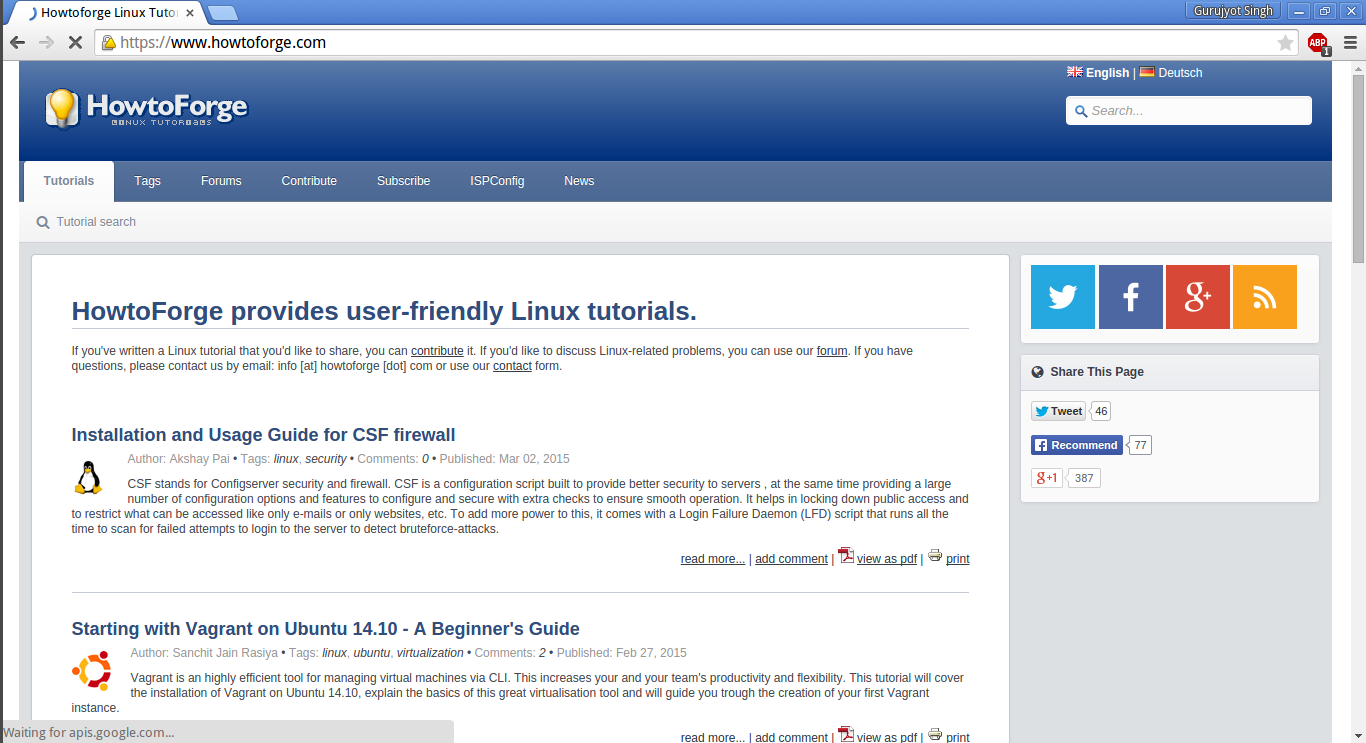Click 'Author: Akshay Pai' text
This screenshot has width=1366, height=743.
(179, 459)
